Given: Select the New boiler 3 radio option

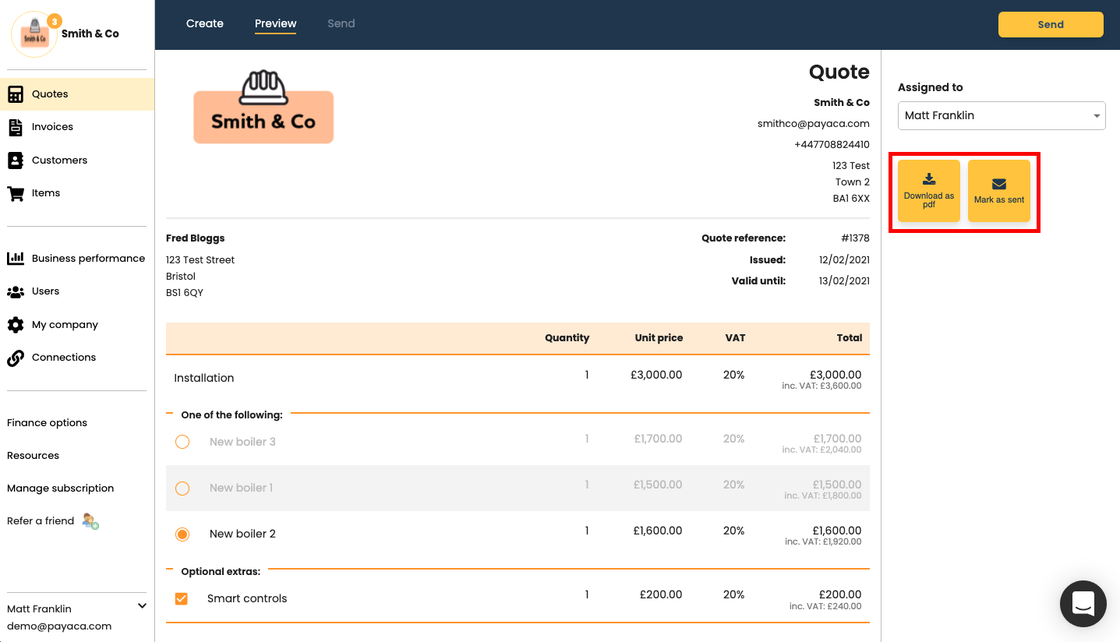Looking at the screenshot, I should pyautogui.click(x=182, y=442).
